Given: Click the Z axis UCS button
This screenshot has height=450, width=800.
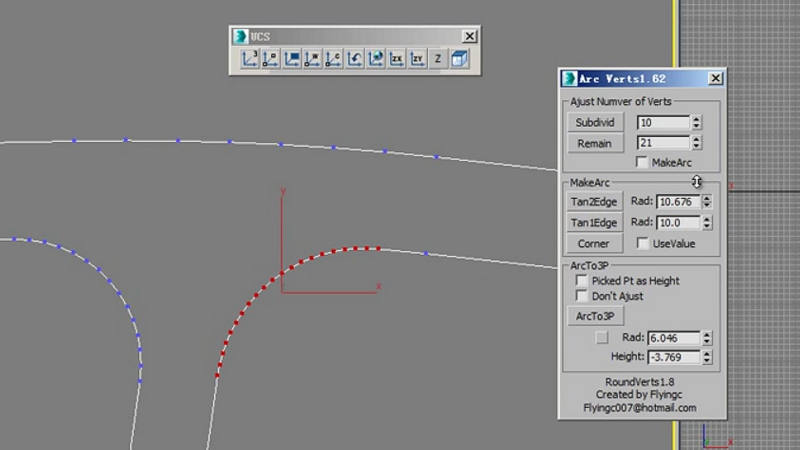Looking at the screenshot, I should [438, 59].
